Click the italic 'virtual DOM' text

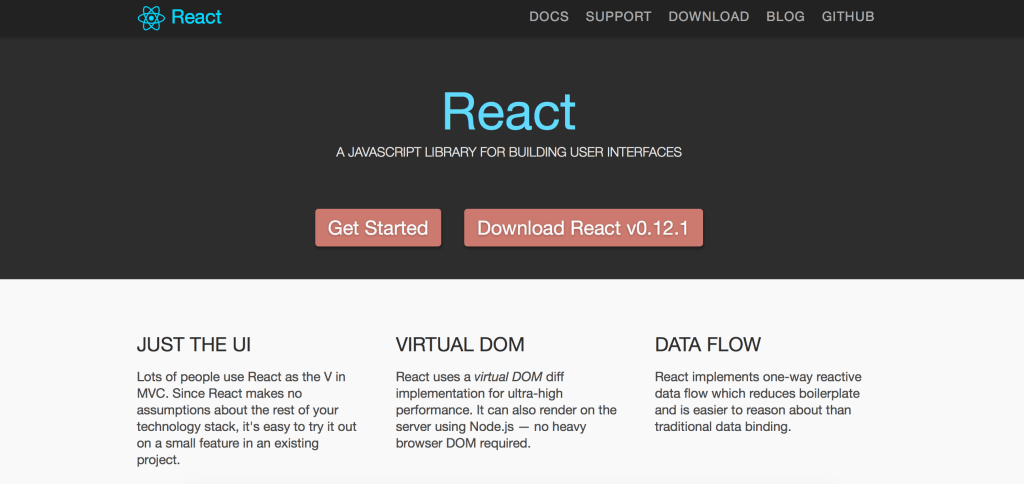(x=508, y=378)
